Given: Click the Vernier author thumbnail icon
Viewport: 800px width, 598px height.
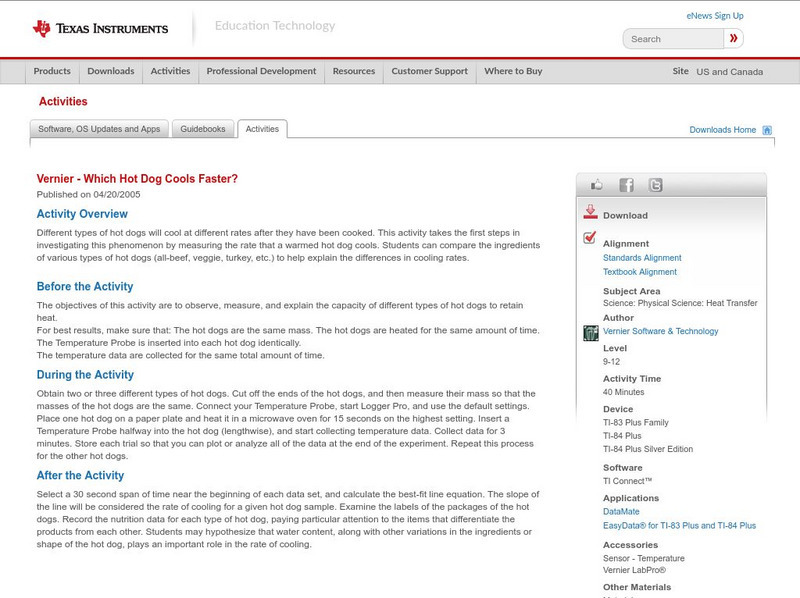Looking at the screenshot, I should pos(591,333).
